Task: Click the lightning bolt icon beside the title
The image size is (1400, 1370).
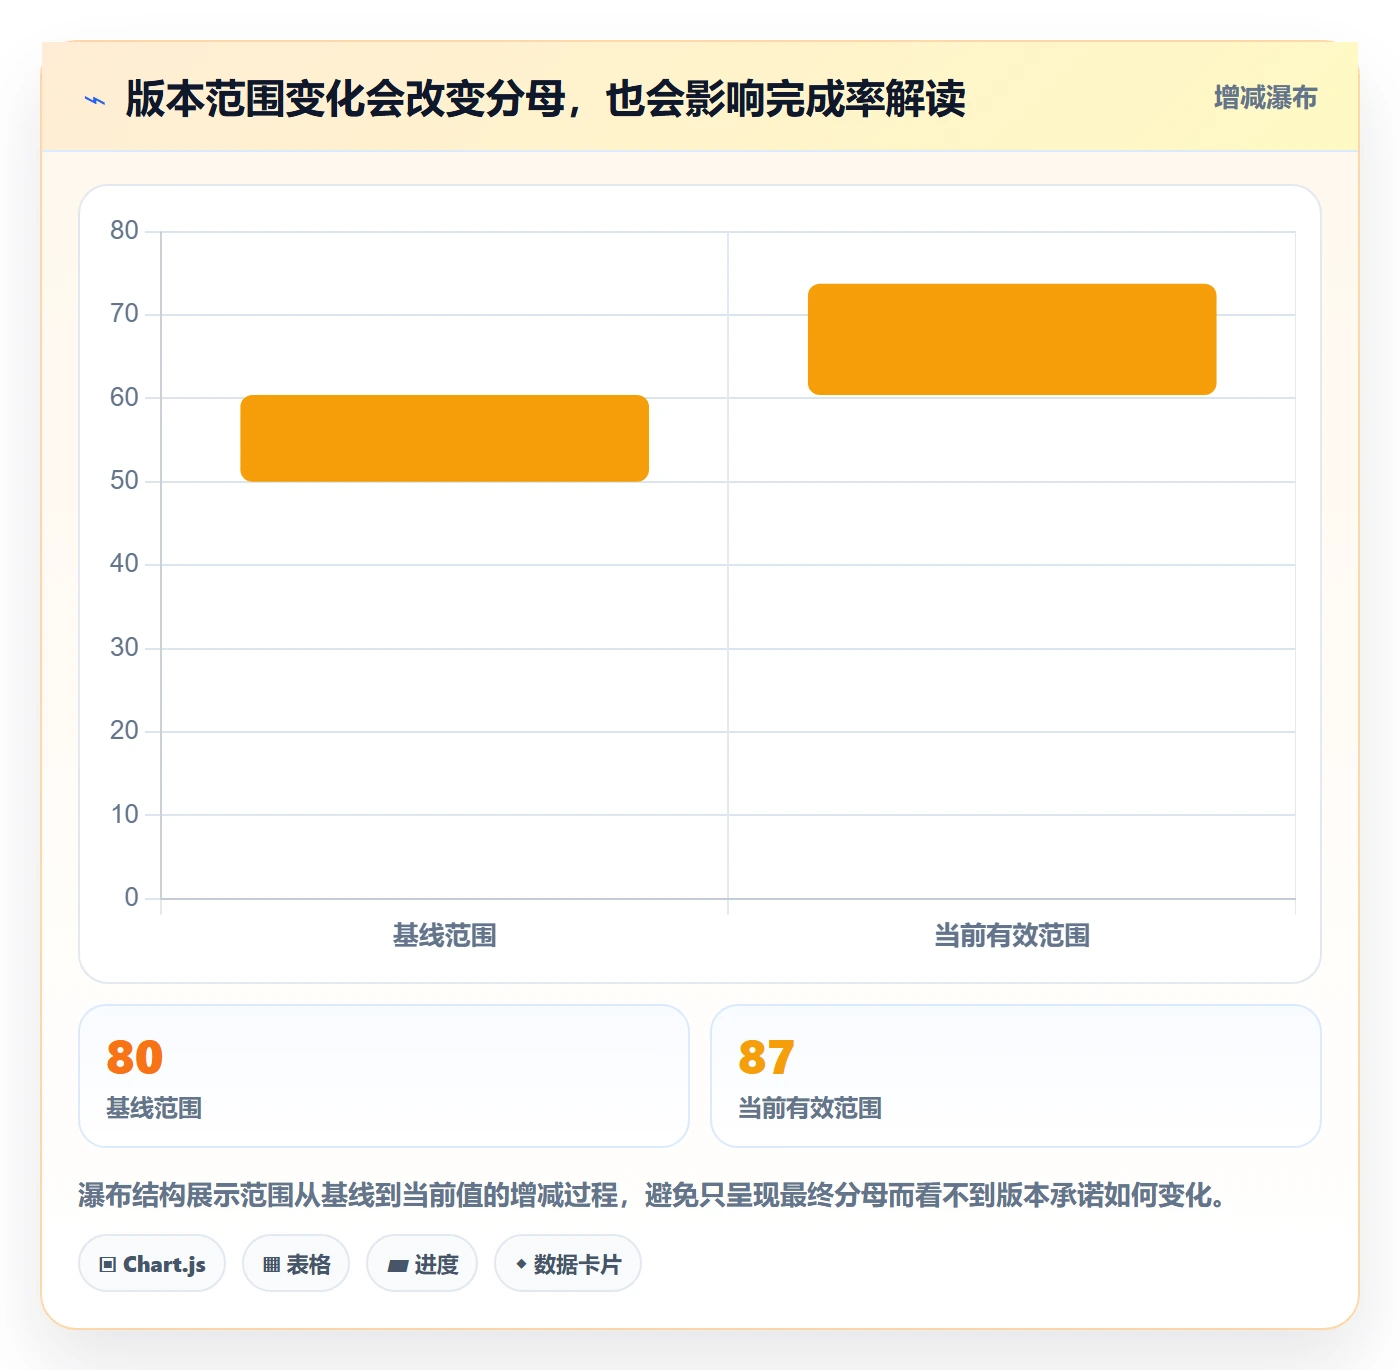Action: pos(95,100)
